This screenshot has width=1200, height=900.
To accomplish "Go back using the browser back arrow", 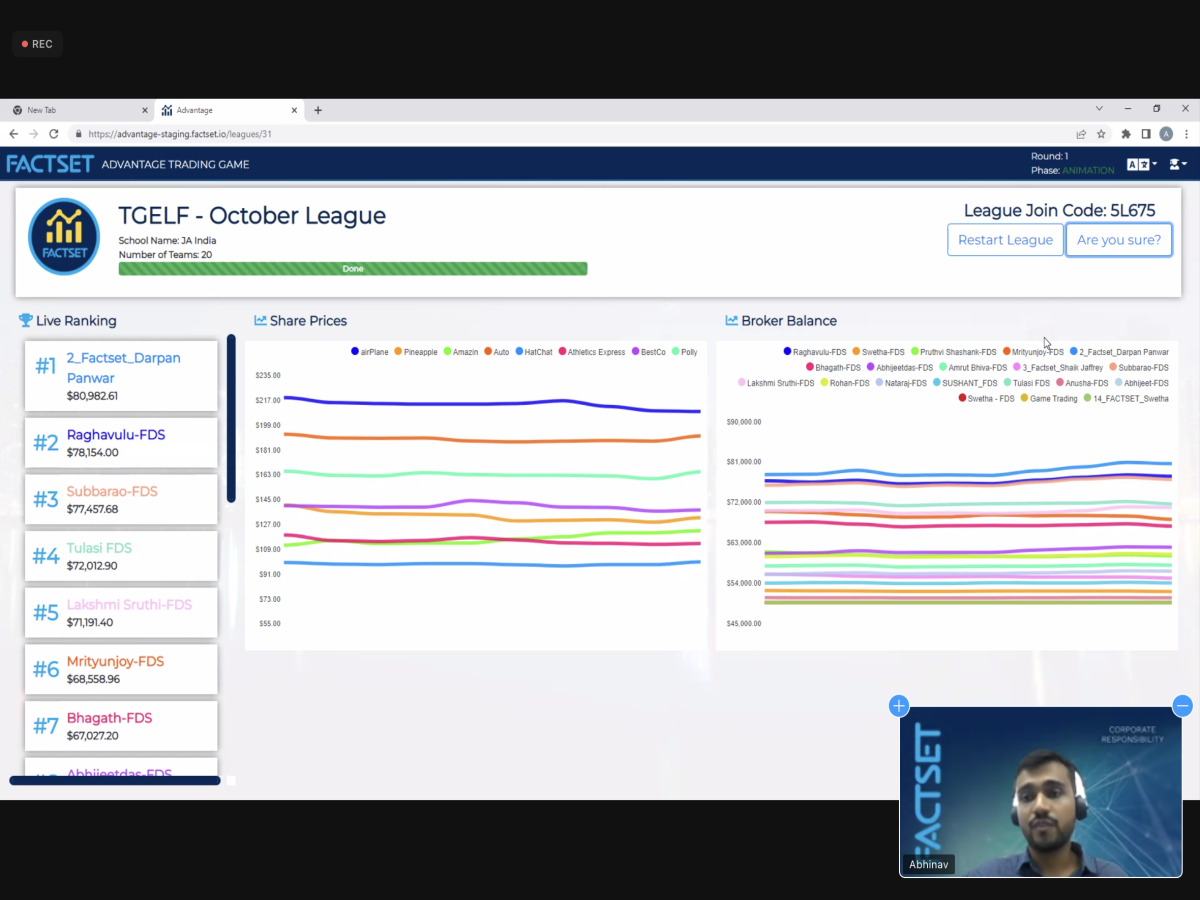I will pos(14,134).
